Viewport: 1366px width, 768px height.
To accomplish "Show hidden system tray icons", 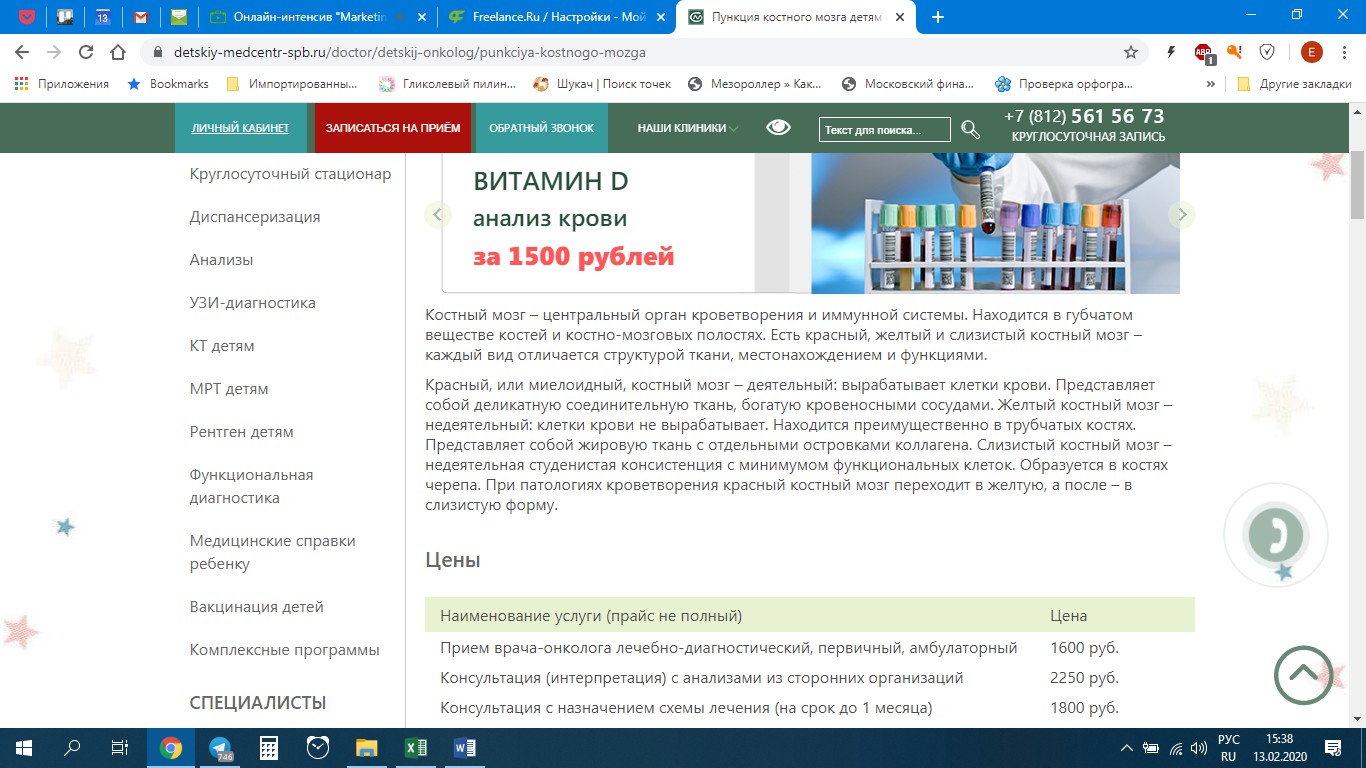I will (1127, 748).
